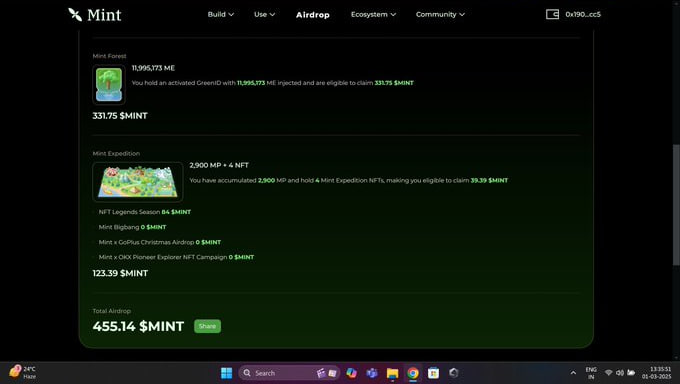Open File Explorer from the taskbar
This screenshot has width=680, height=384.
coord(392,373)
